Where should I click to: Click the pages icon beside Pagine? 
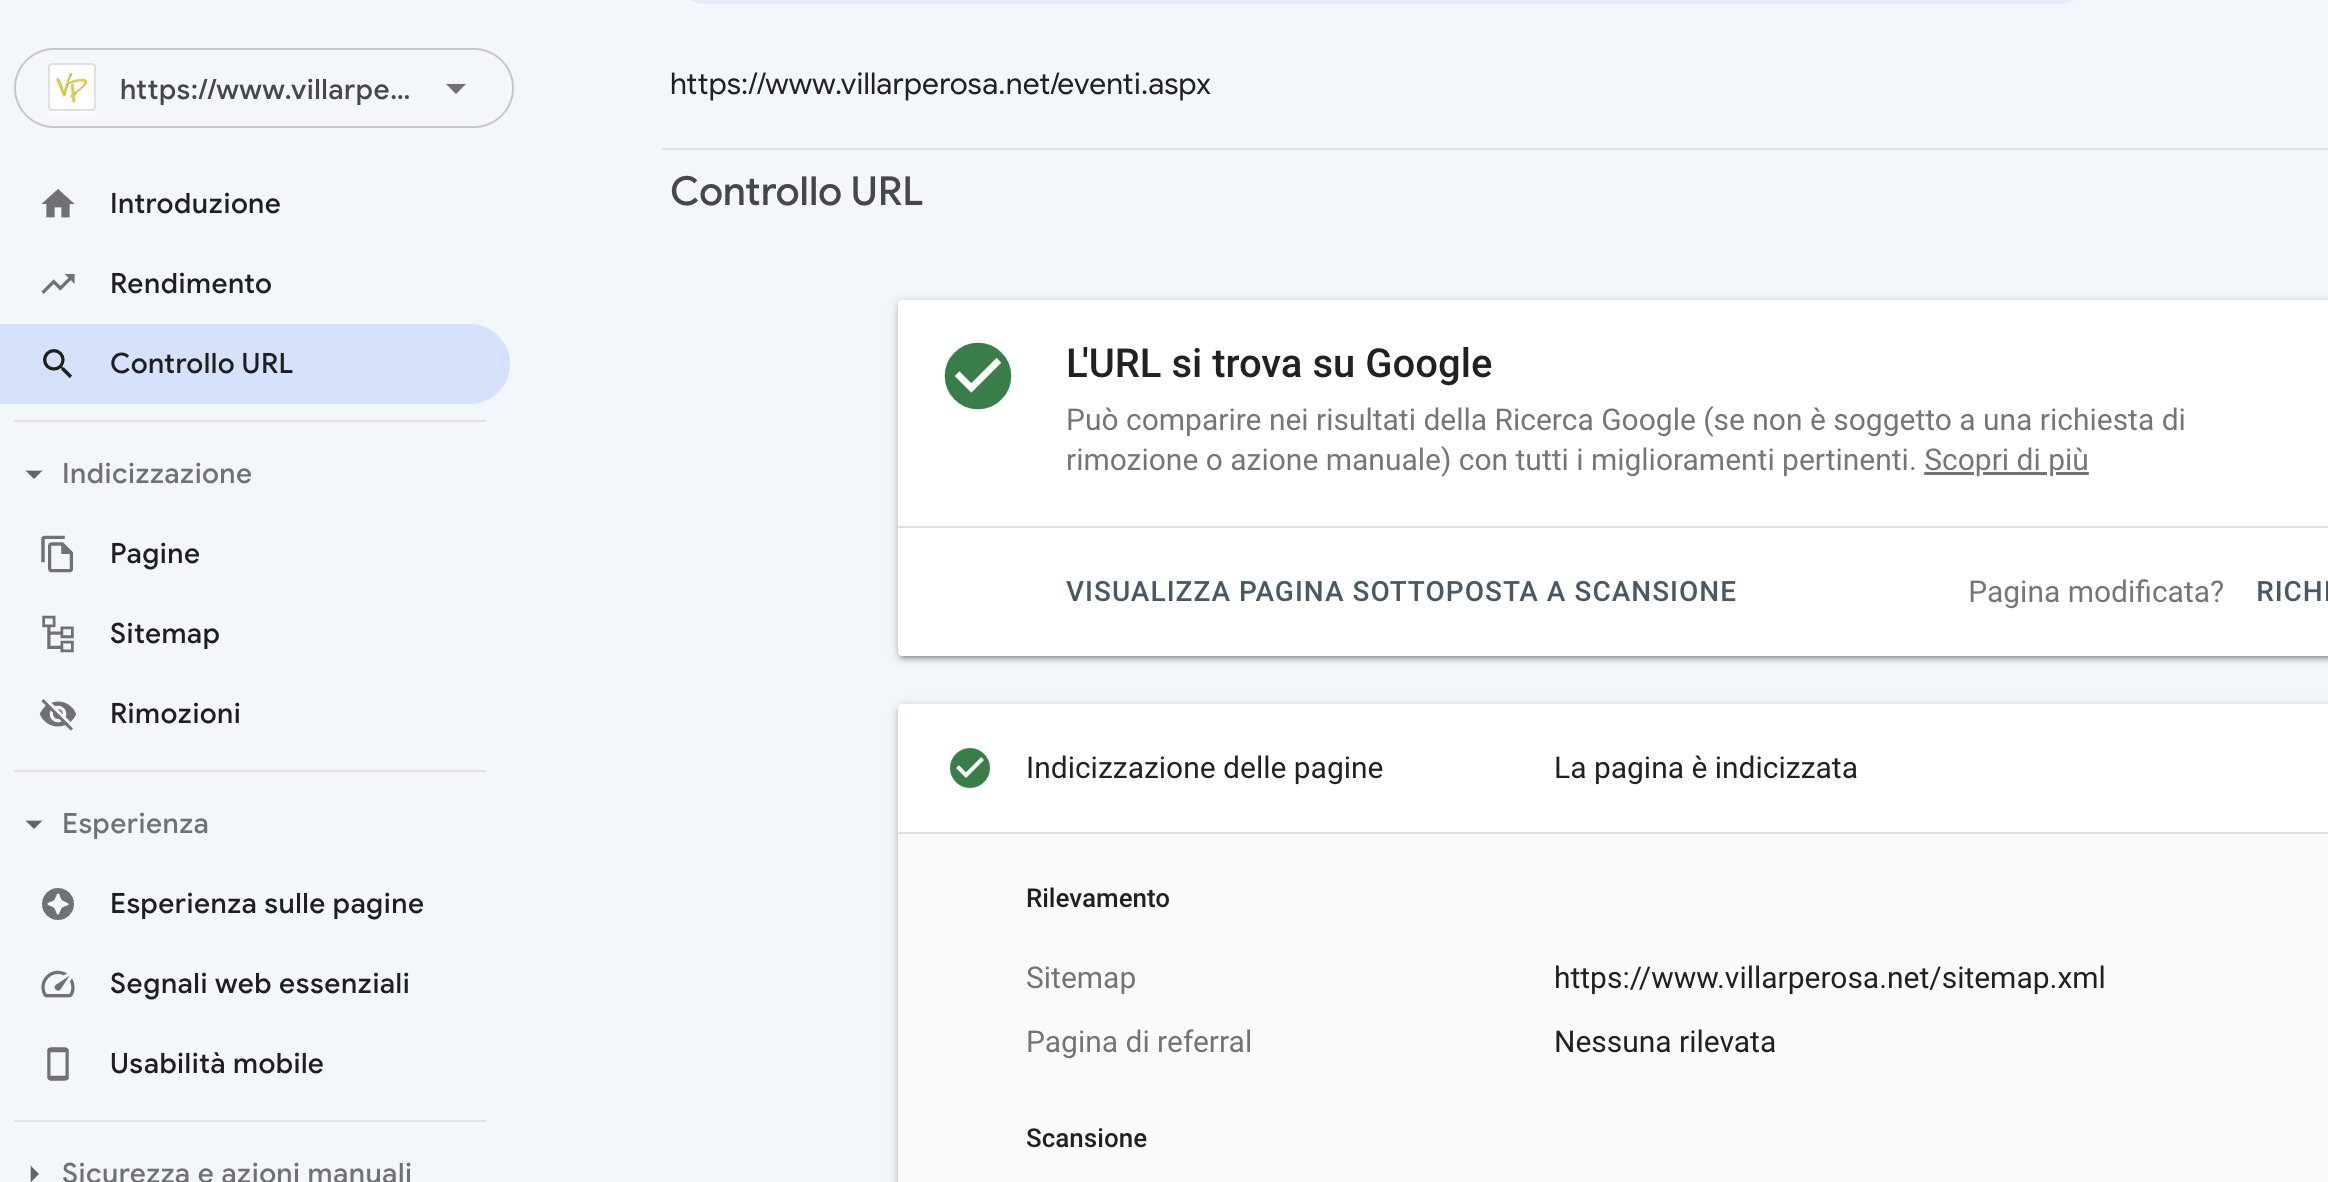pos(58,554)
